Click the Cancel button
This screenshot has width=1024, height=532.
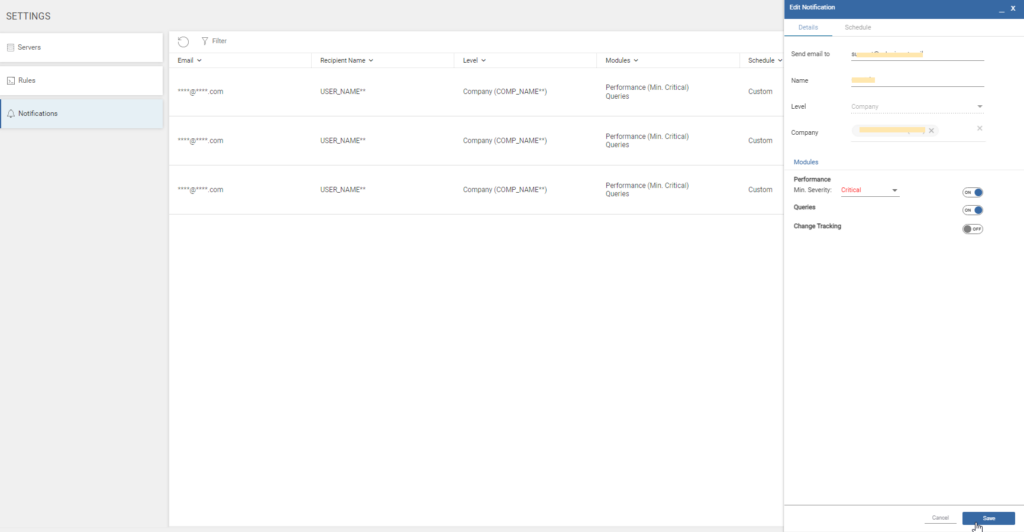pyautogui.click(x=940, y=518)
